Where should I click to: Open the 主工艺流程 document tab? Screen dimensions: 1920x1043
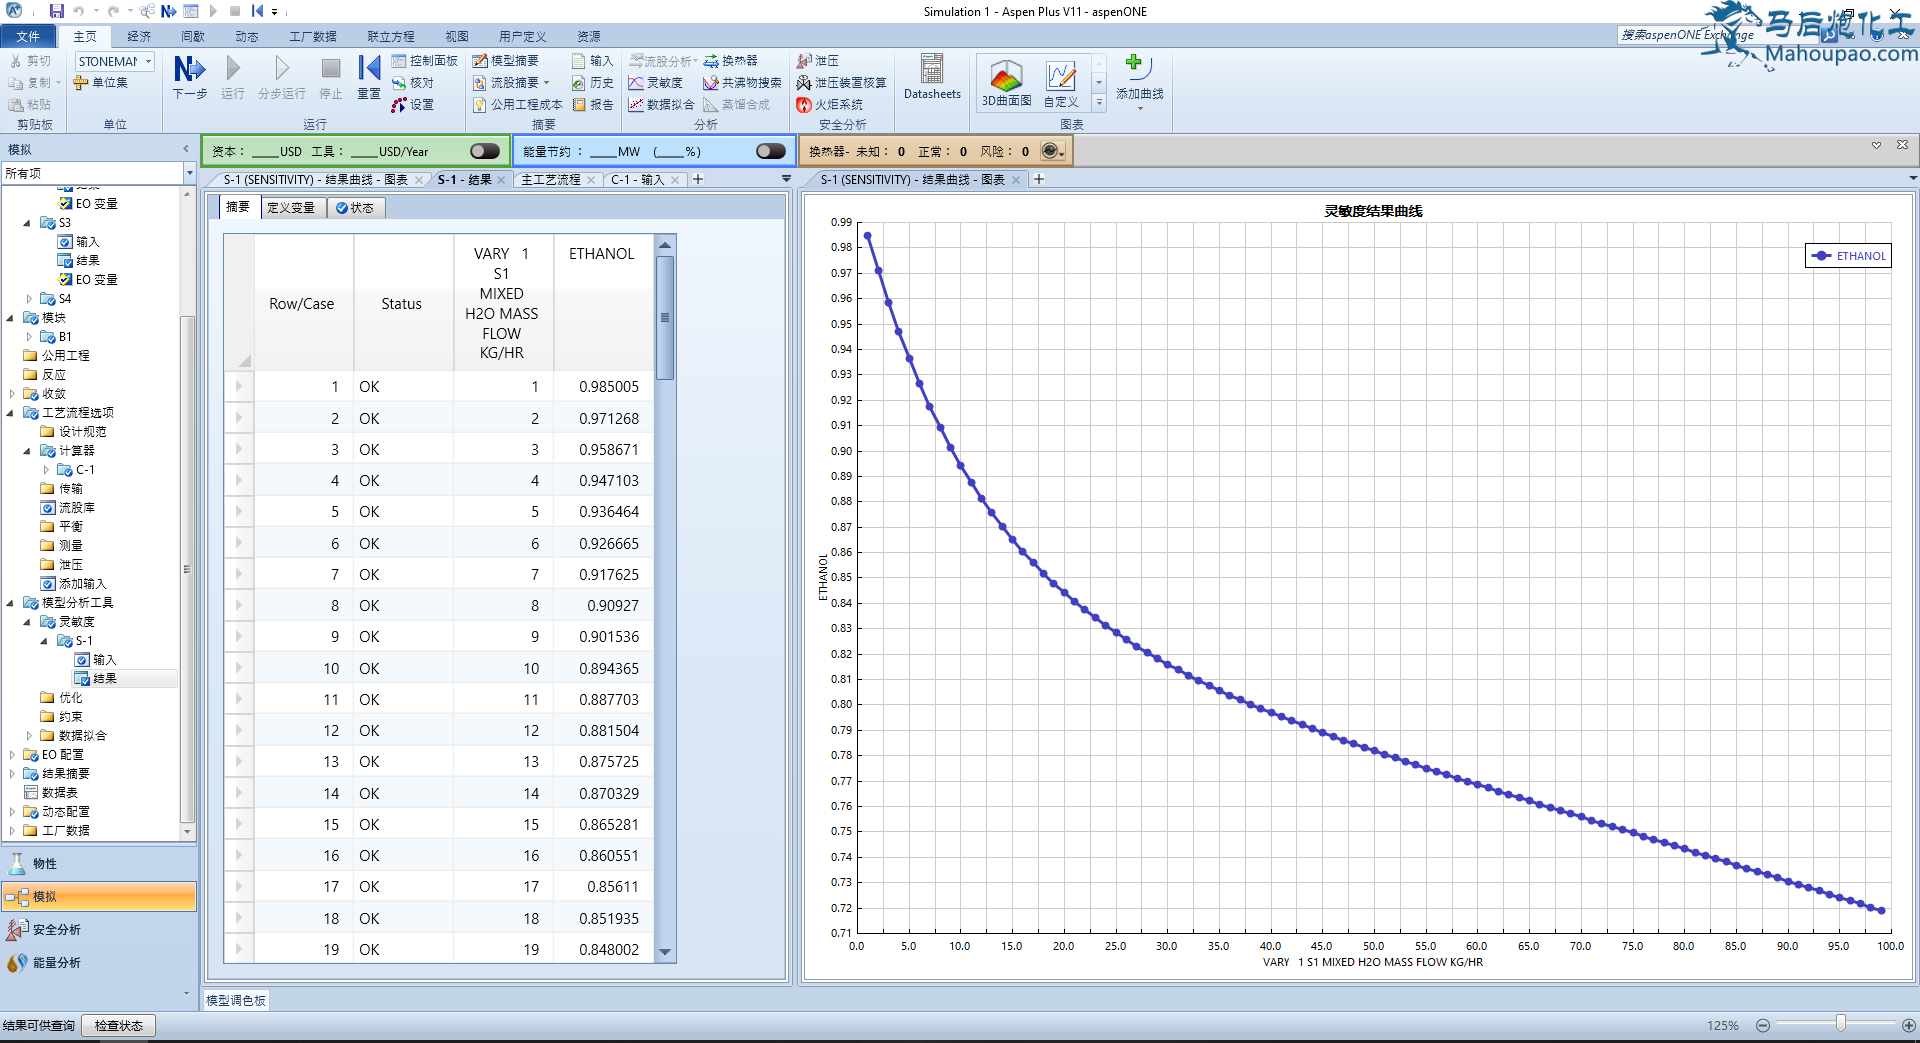551,180
